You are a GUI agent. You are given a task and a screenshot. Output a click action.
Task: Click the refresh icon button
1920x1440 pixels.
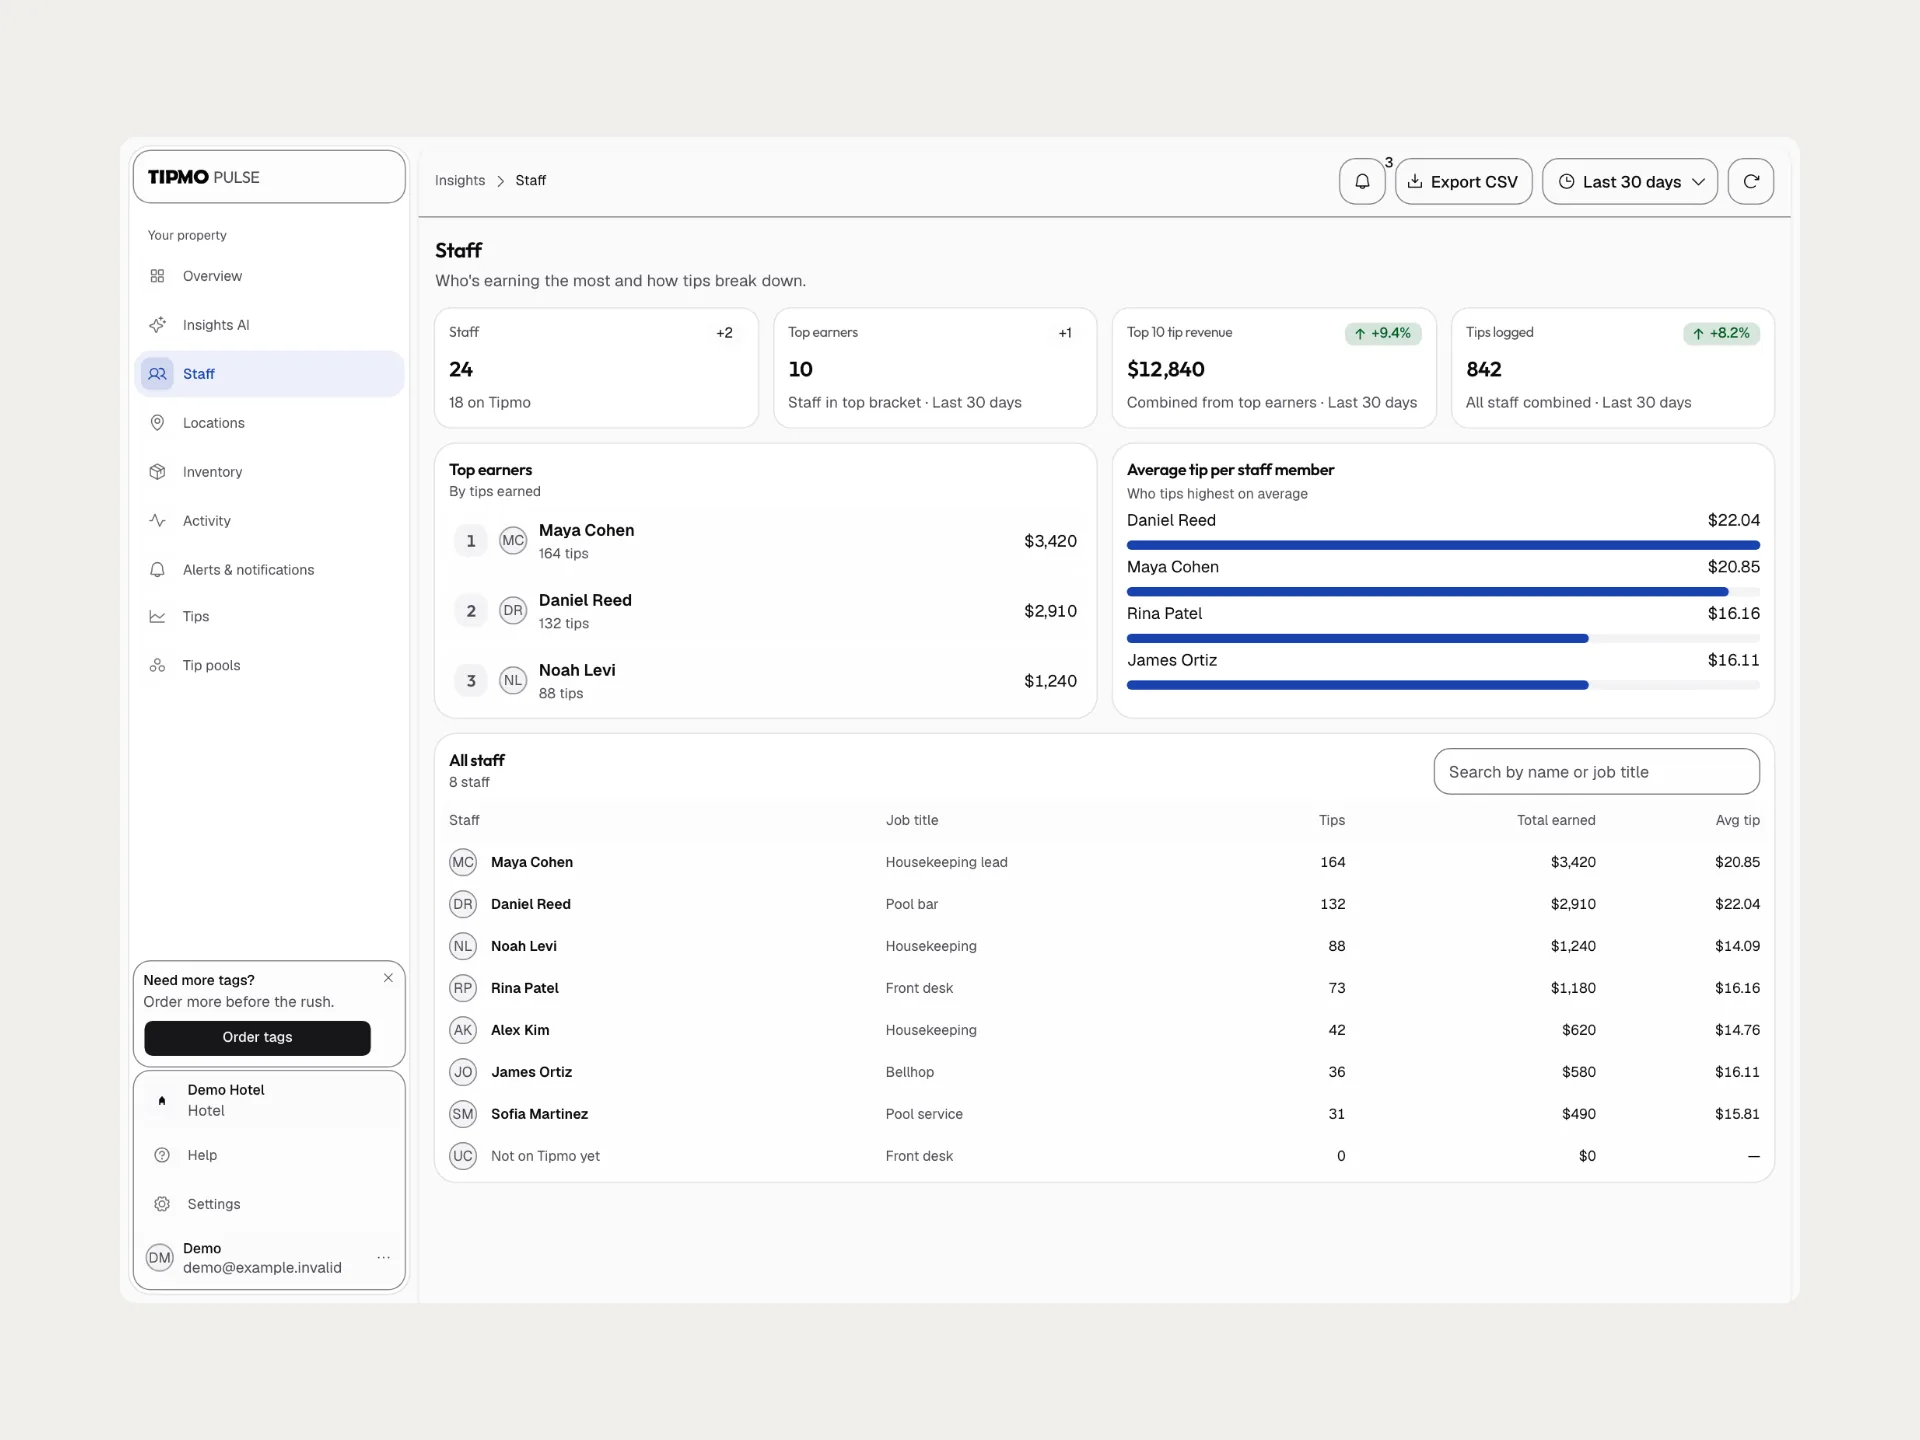pos(1751,181)
